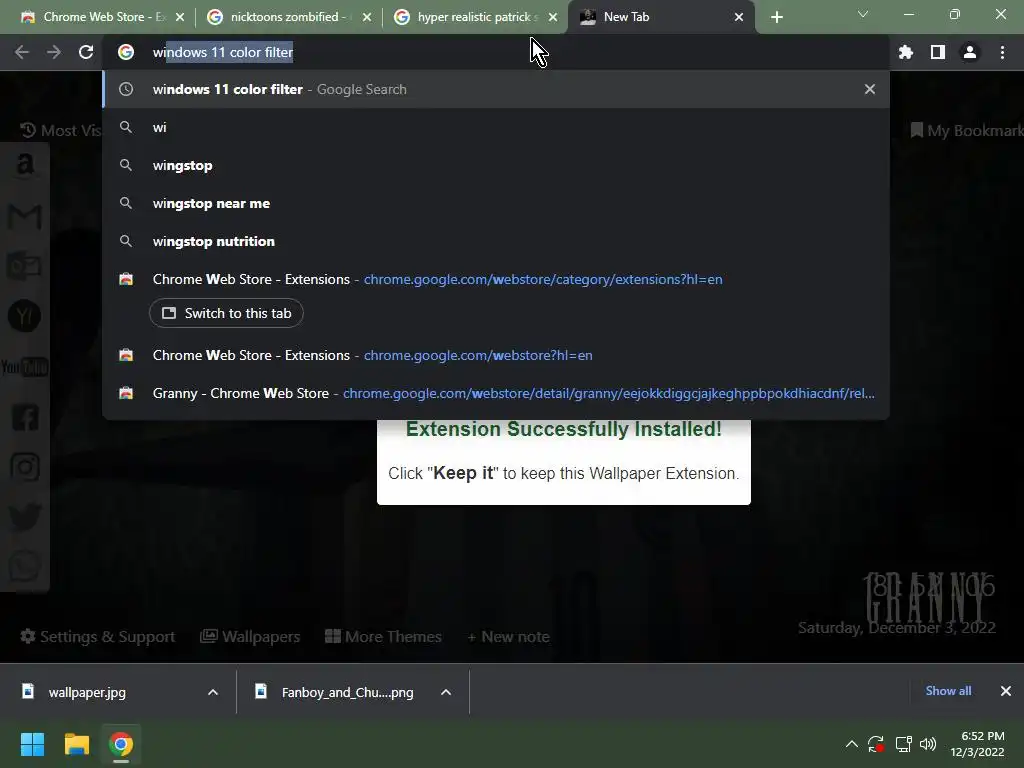Go back to previous page

click(x=22, y=52)
